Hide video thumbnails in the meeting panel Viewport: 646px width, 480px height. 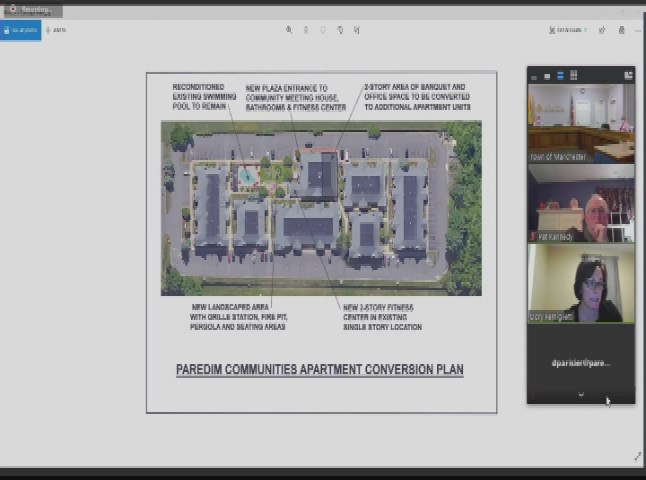534,77
